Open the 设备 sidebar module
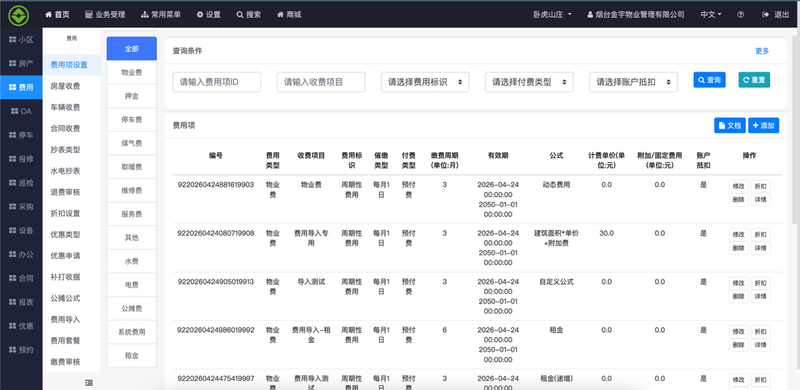The image size is (800, 390). [x=21, y=230]
